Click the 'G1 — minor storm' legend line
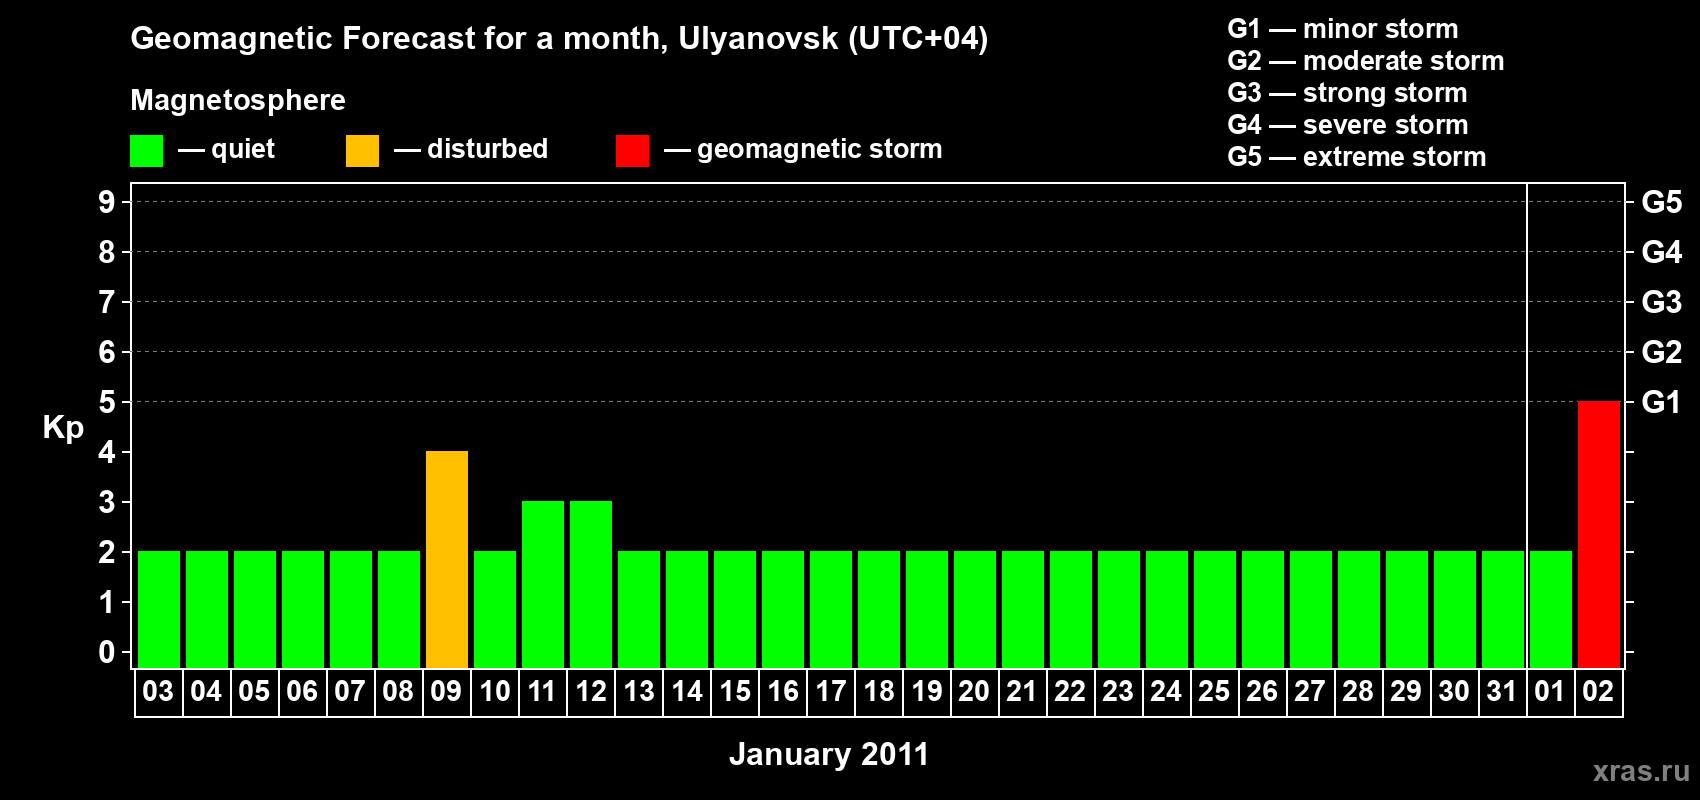This screenshot has height=800, width=1700. pyautogui.click(x=1343, y=29)
